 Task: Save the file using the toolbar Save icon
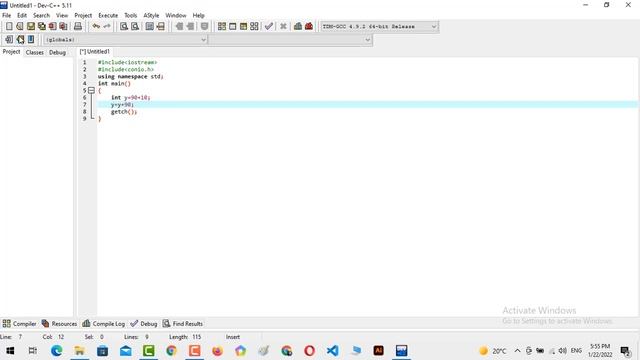coord(31,27)
